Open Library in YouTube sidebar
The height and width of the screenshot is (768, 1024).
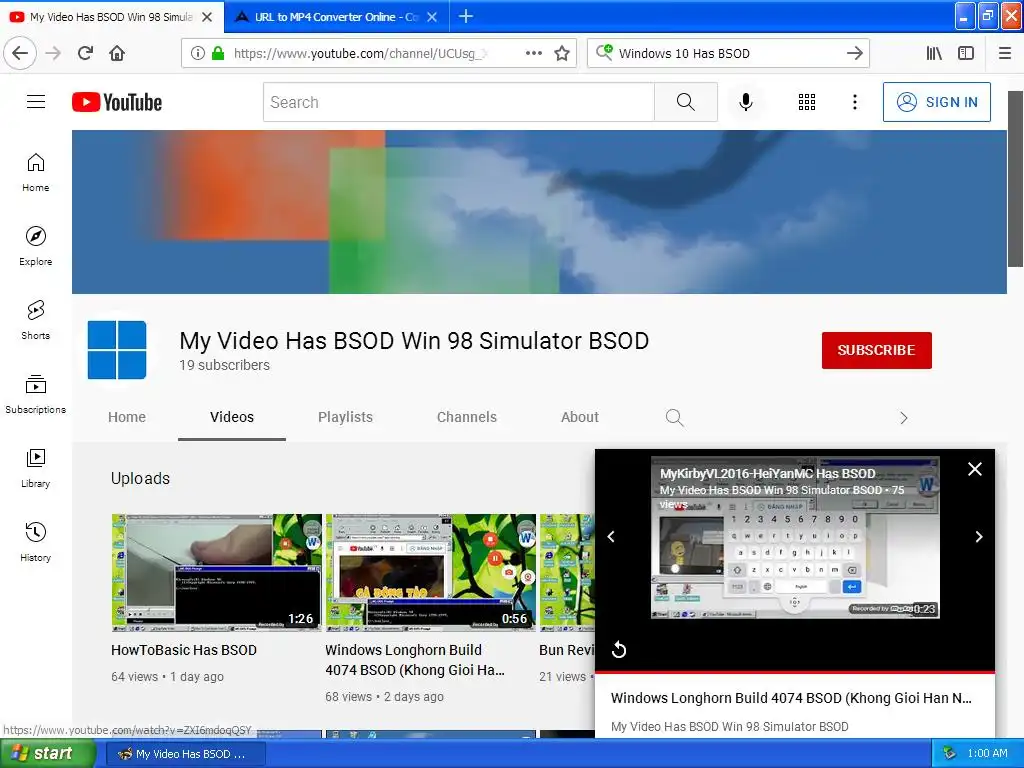[x=36, y=468]
